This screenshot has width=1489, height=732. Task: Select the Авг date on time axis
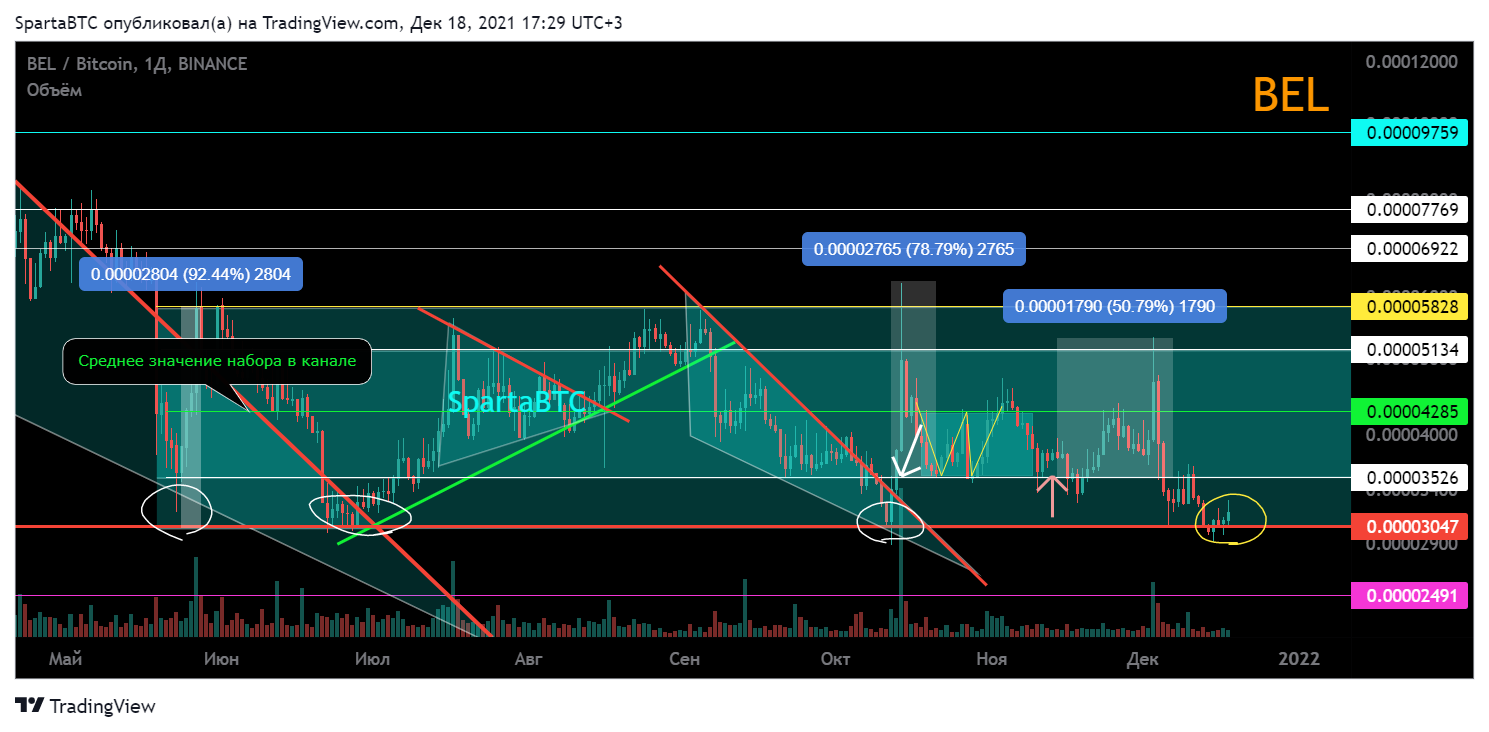528,659
